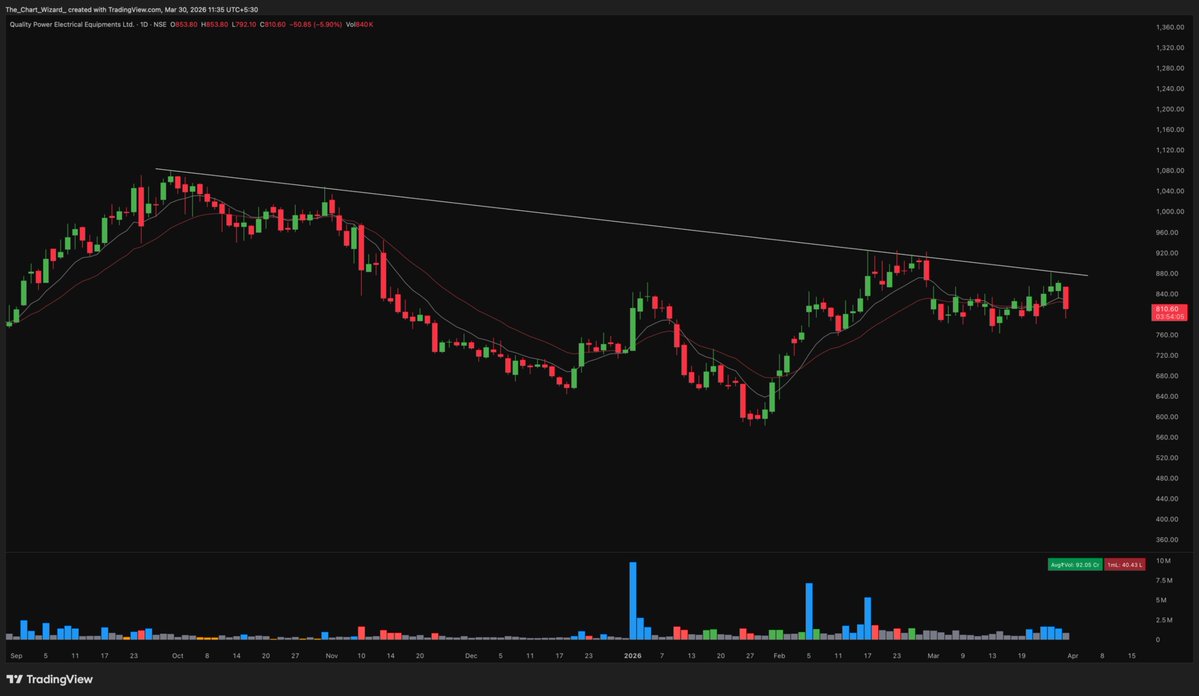Click price axis label 1,160.00
Viewport: 1199px width, 696px height.
(x=1170, y=129)
